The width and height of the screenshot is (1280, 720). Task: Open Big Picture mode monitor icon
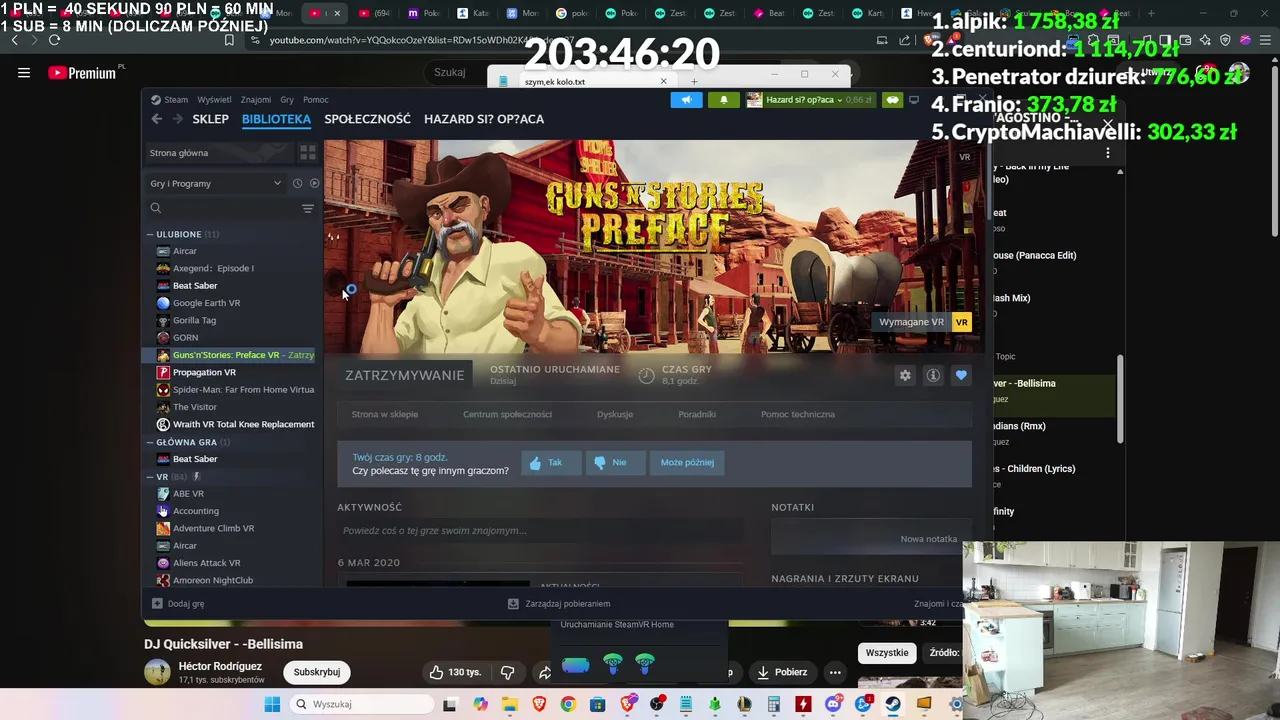click(x=913, y=100)
